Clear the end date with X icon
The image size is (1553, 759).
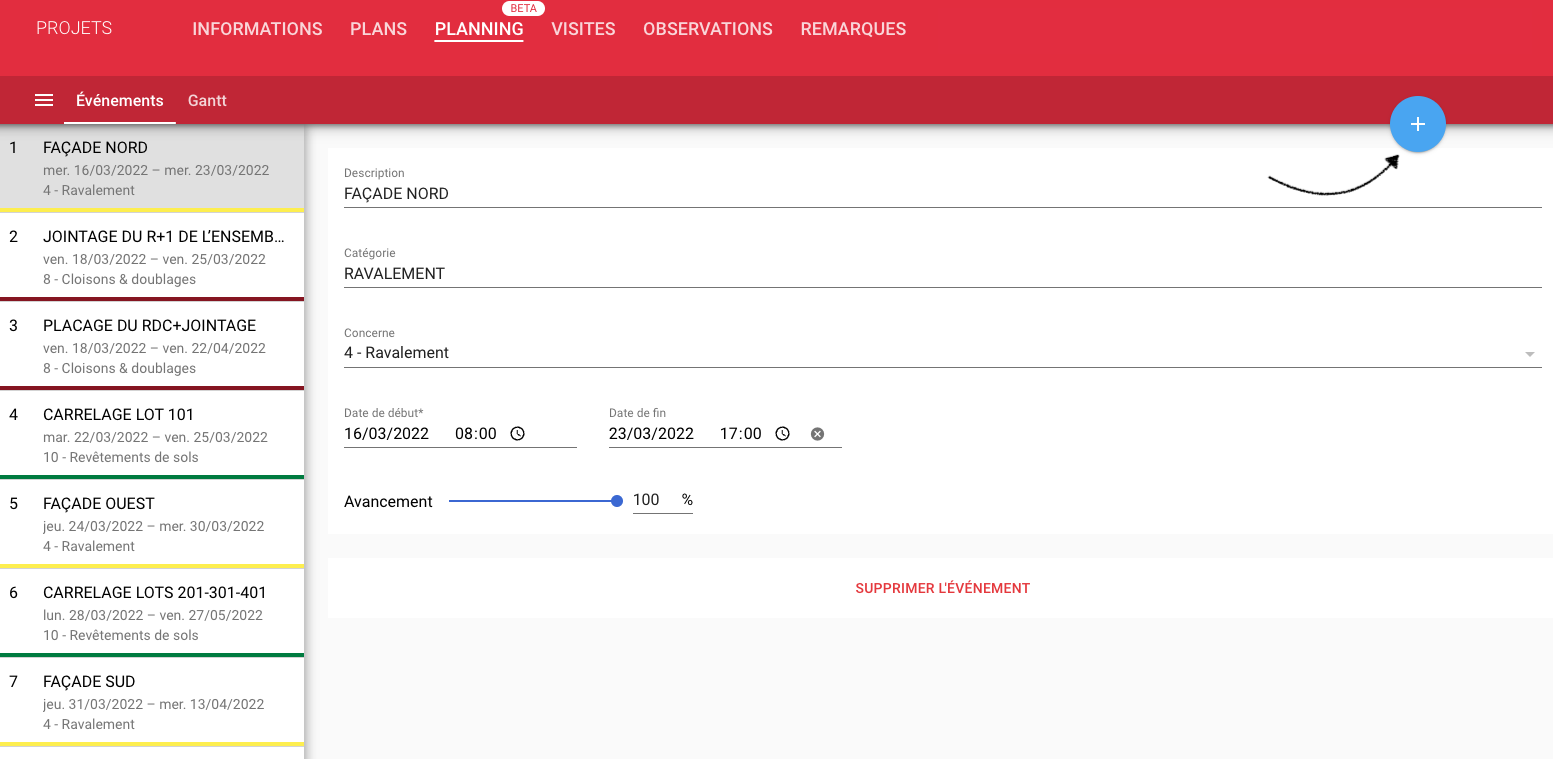point(817,434)
